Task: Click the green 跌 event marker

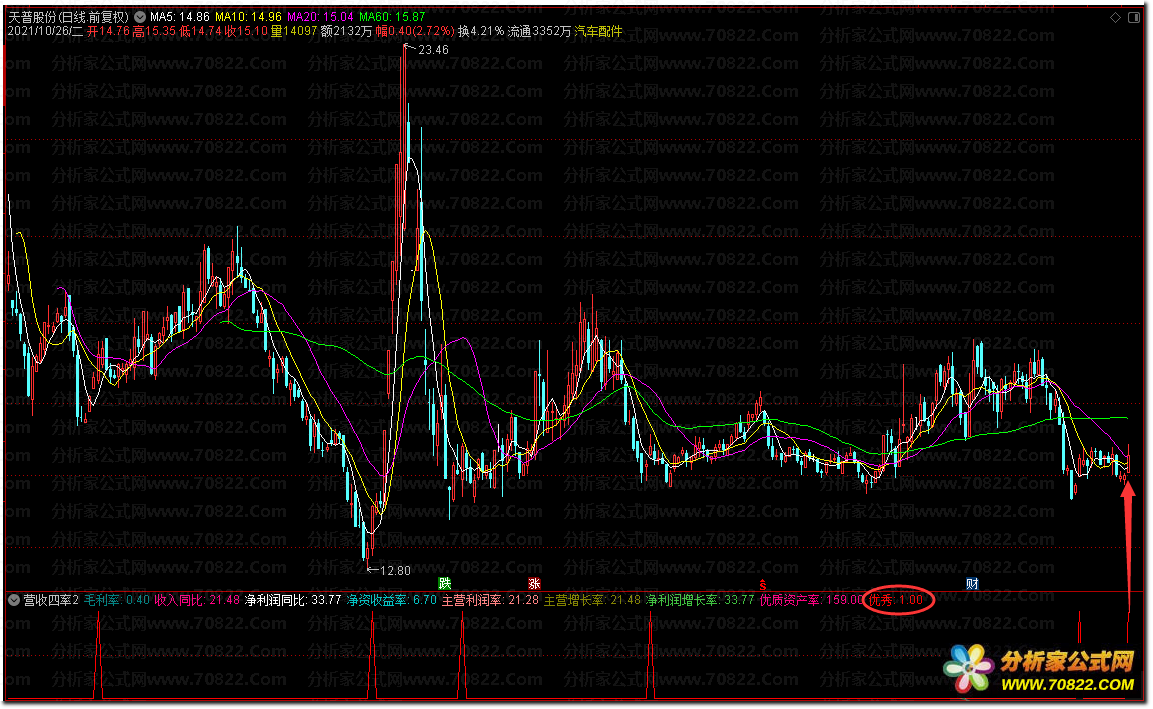Action: coord(445,584)
